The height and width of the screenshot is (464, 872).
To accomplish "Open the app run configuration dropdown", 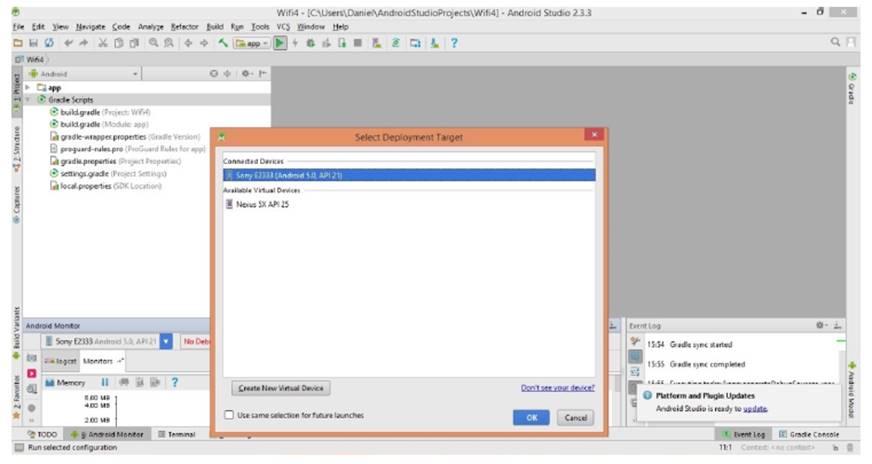I will pyautogui.click(x=251, y=43).
